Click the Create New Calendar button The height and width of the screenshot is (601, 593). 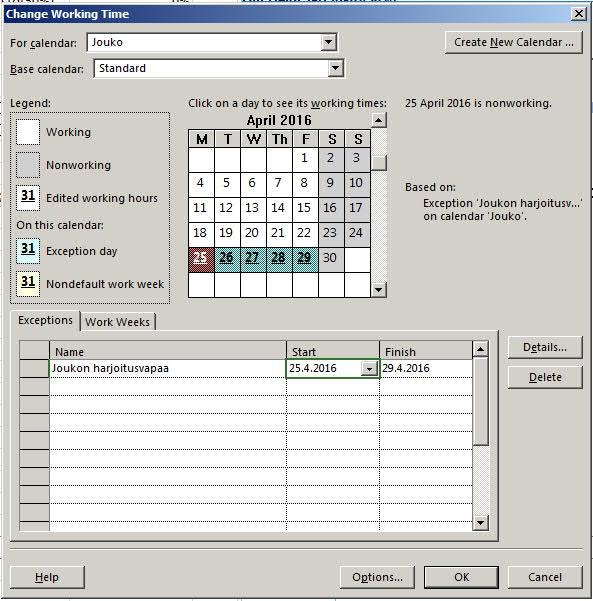[514, 42]
